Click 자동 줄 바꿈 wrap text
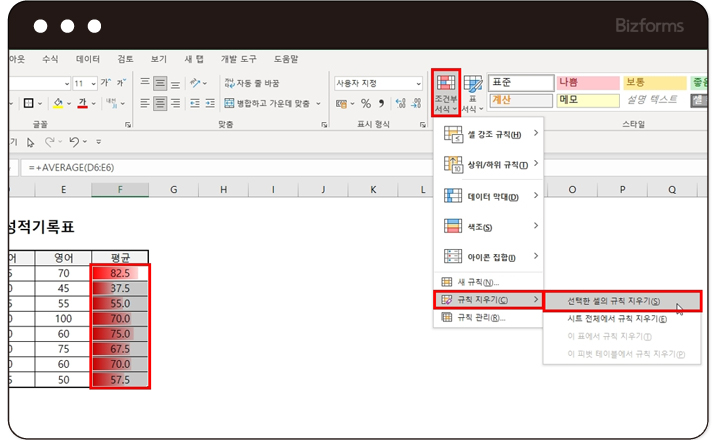Image resolution: width=715 pixels, height=440 pixels. click(251, 83)
